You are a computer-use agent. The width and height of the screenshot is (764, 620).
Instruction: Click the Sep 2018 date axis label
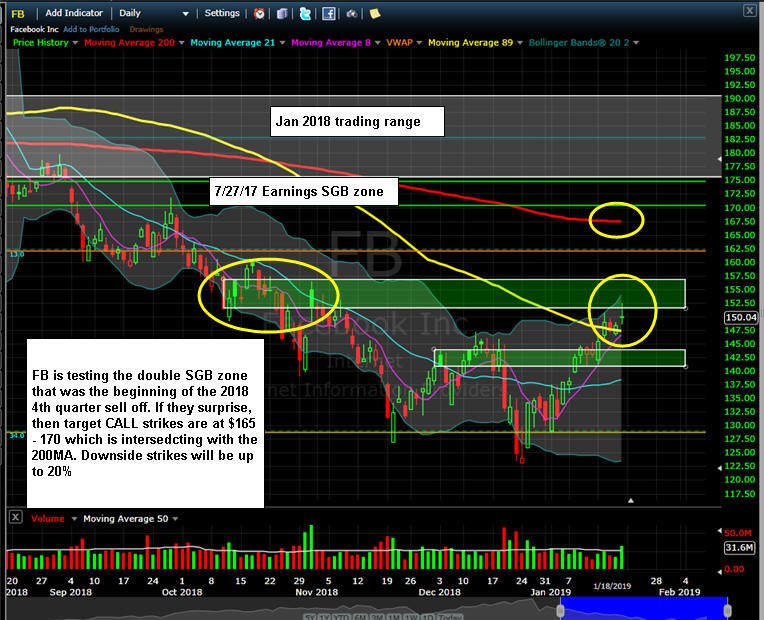(x=71, y=592)
